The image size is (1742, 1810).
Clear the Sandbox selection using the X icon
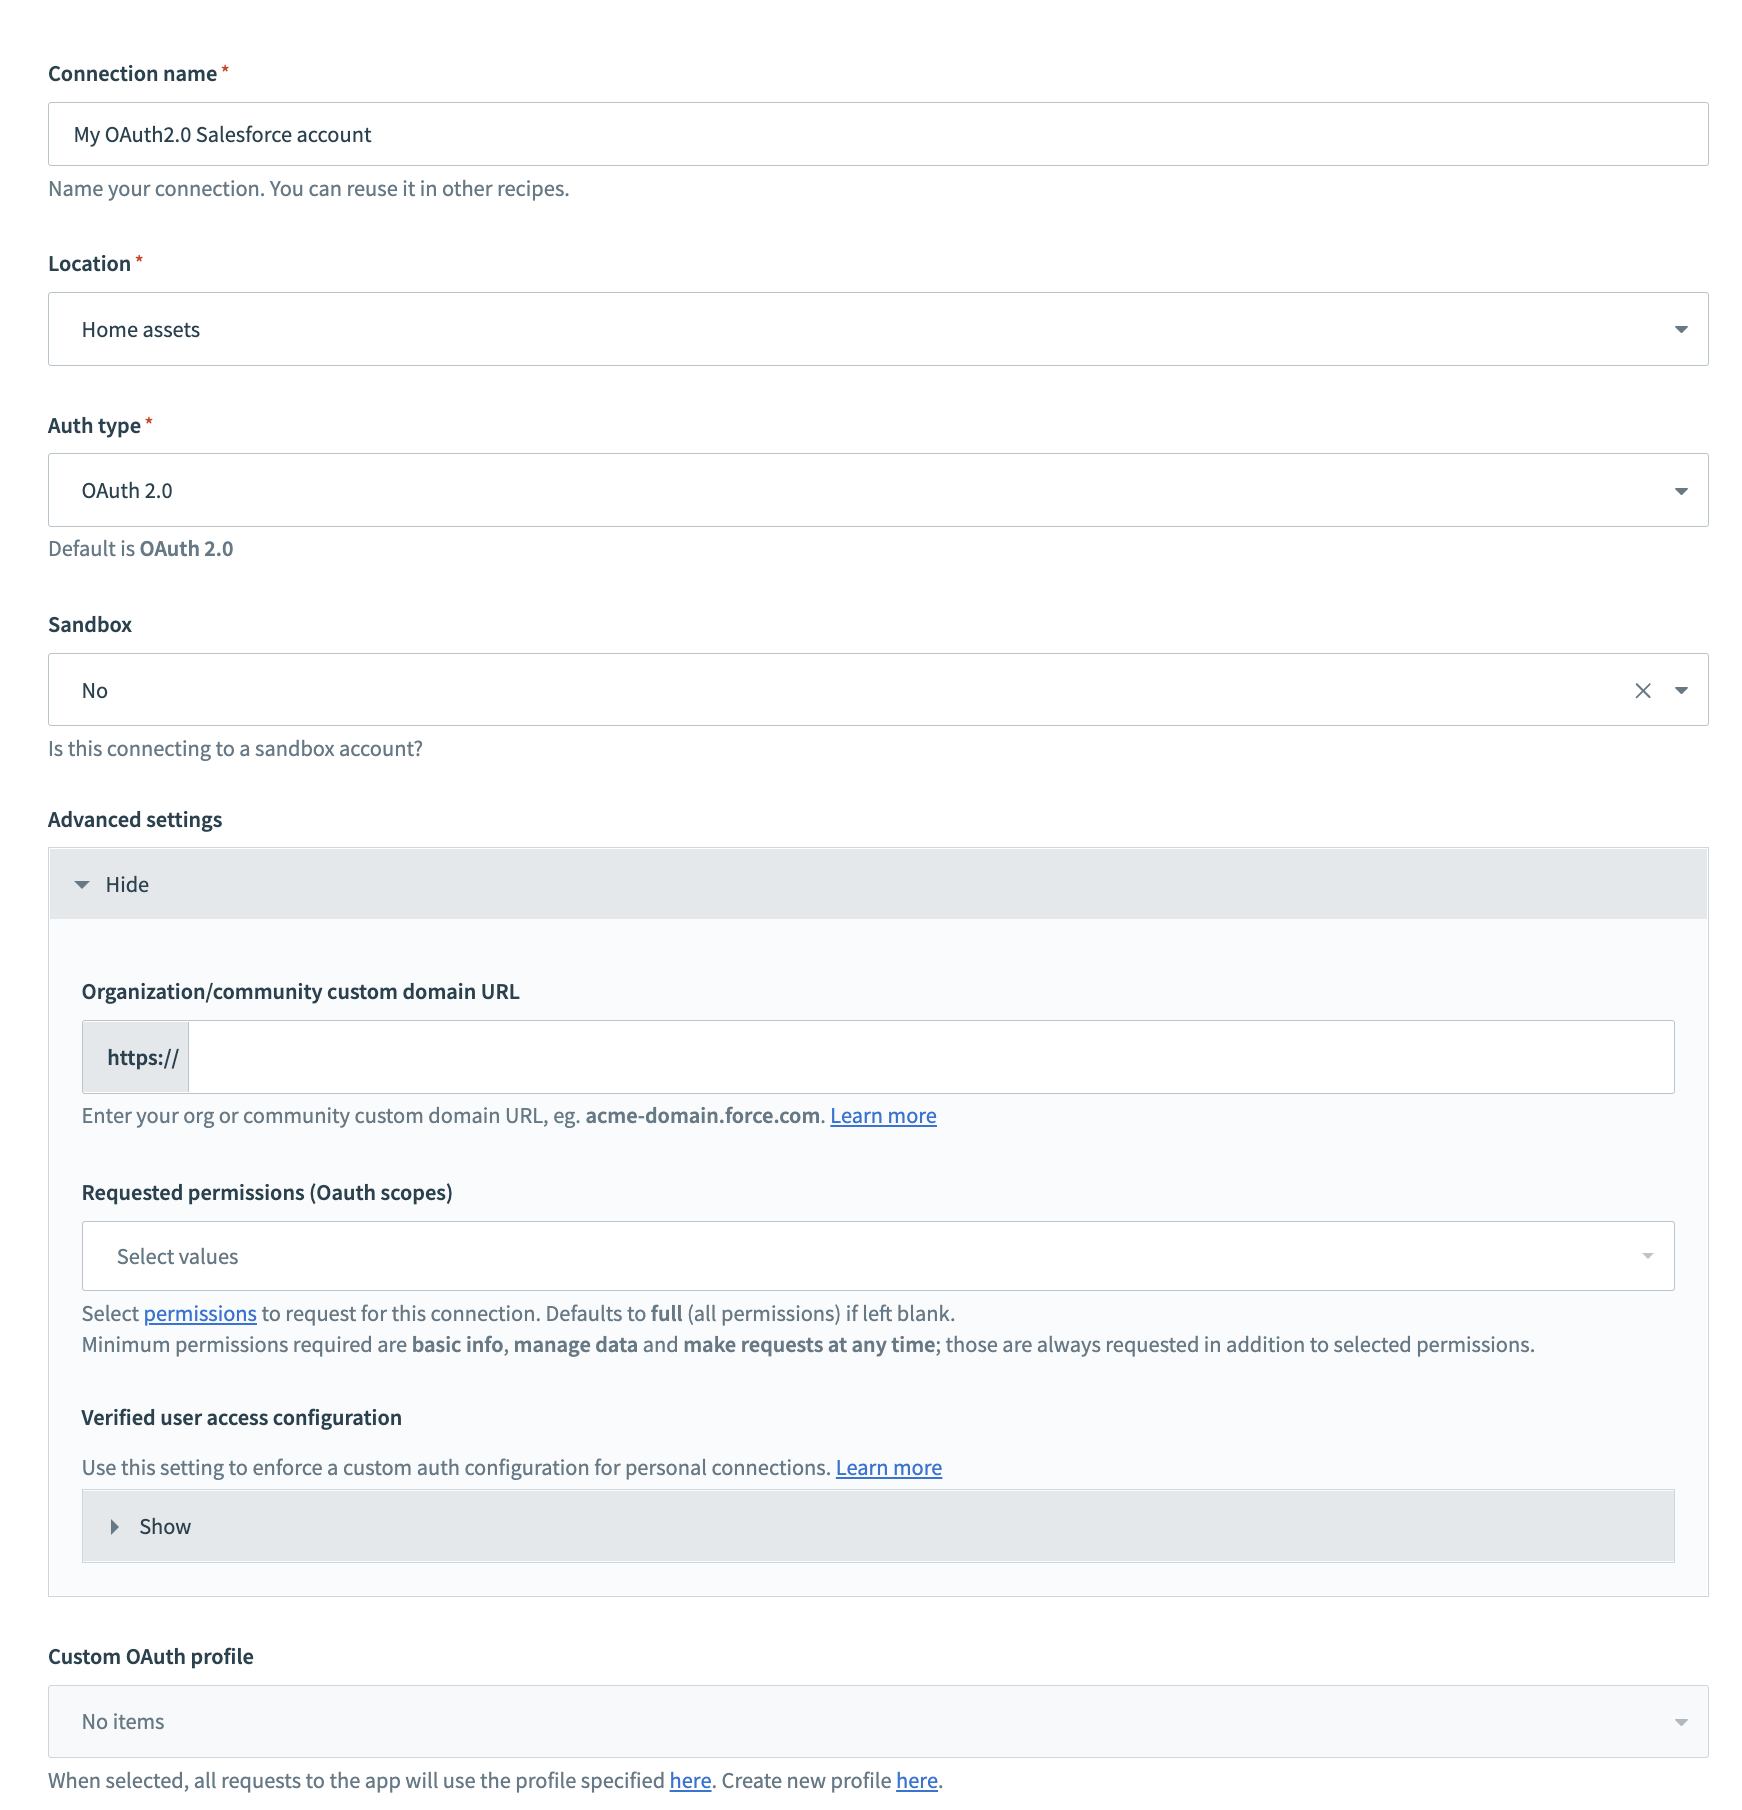[x=1643, y=688]
